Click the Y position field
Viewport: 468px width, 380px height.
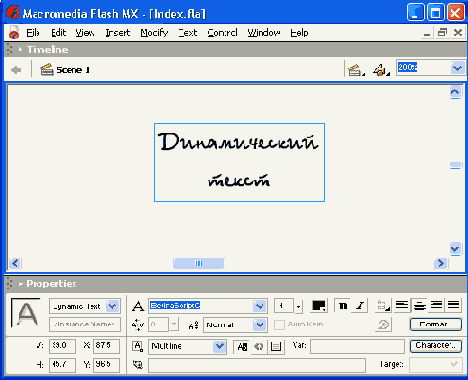(106, 365)
